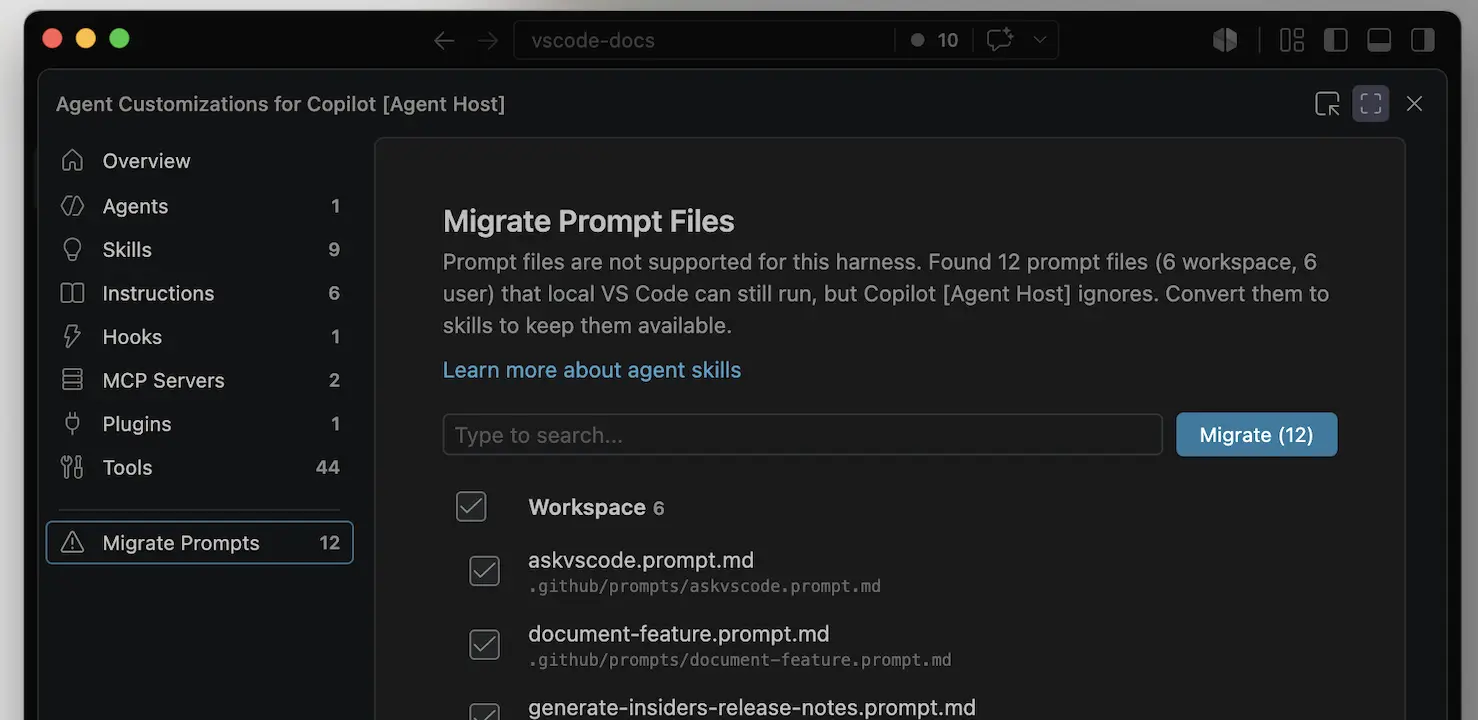Click the Hooks lightning bolt icon
Viewport: 1478px width, 720px height.
[x=72, y=336]
